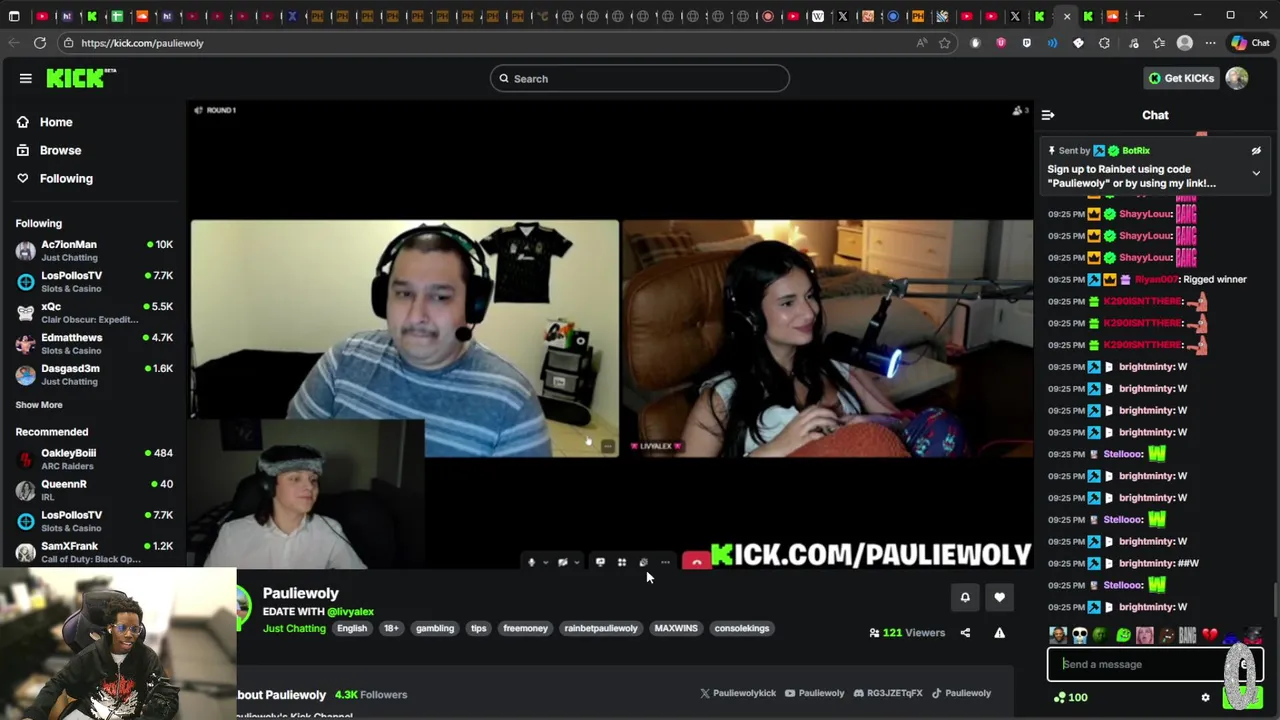The height and width of the screenshot is (720, 1280).
Task: Focus the Send a message input field
Action: click(x=1155, y=664)
